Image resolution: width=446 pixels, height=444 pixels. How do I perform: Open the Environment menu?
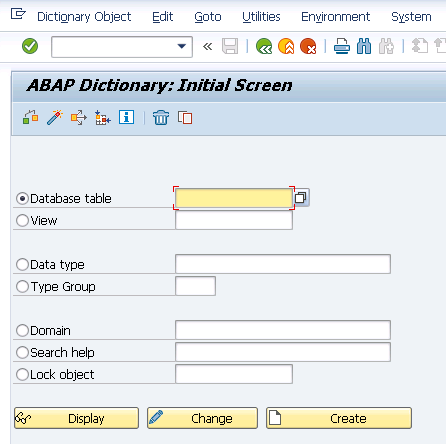(x=336, y=17)
